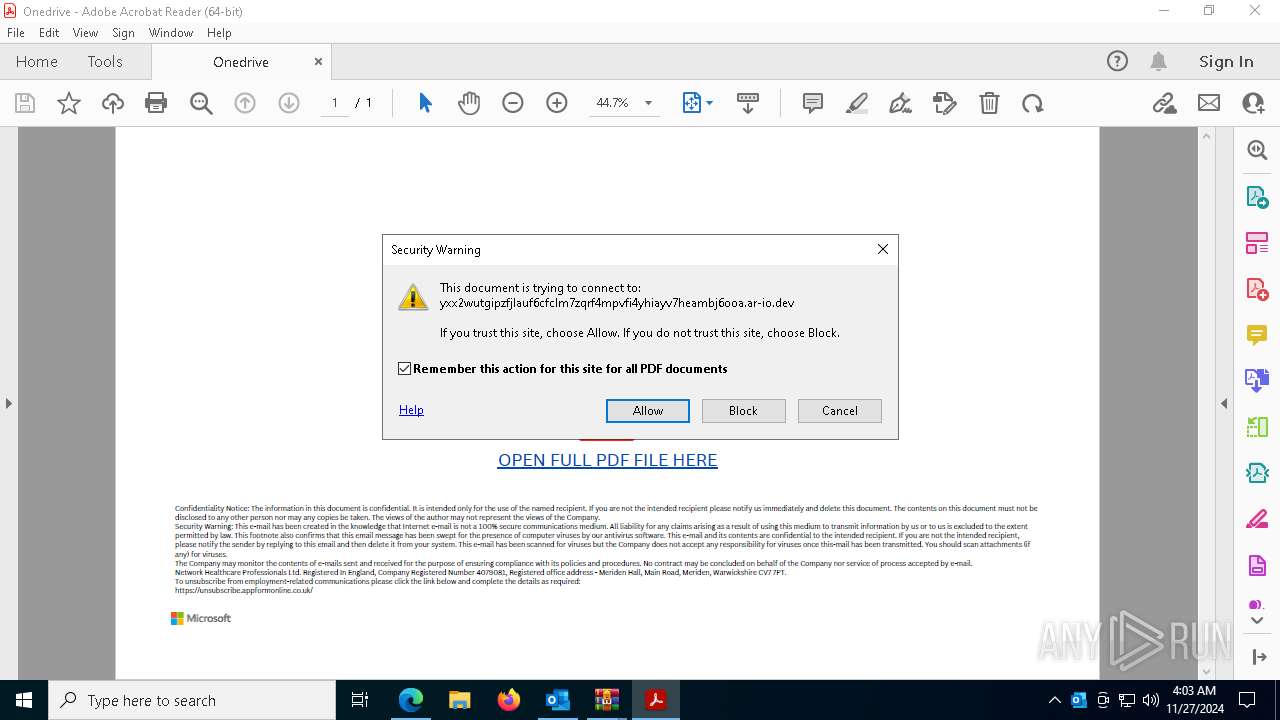Viewport: 1280px width, 720px height.
Task: Switch to the Tools tab
Action: (x=105, y=61)
